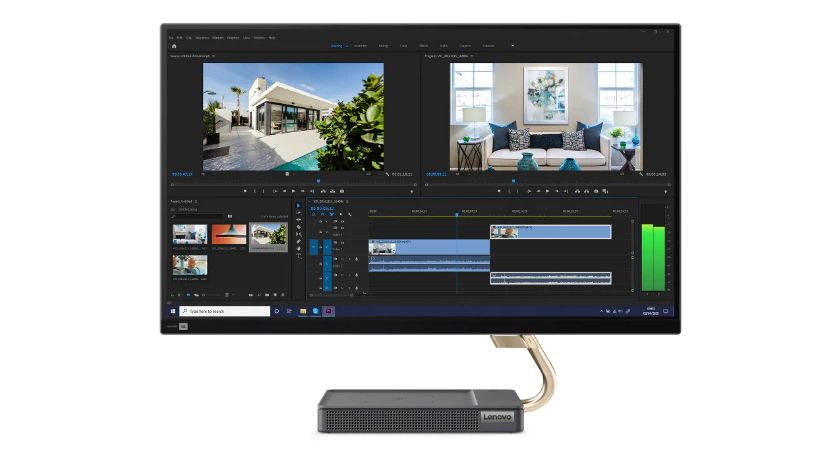Click the Home icon below the menu bar
820x450 pixels.
(x=174, y=46)
